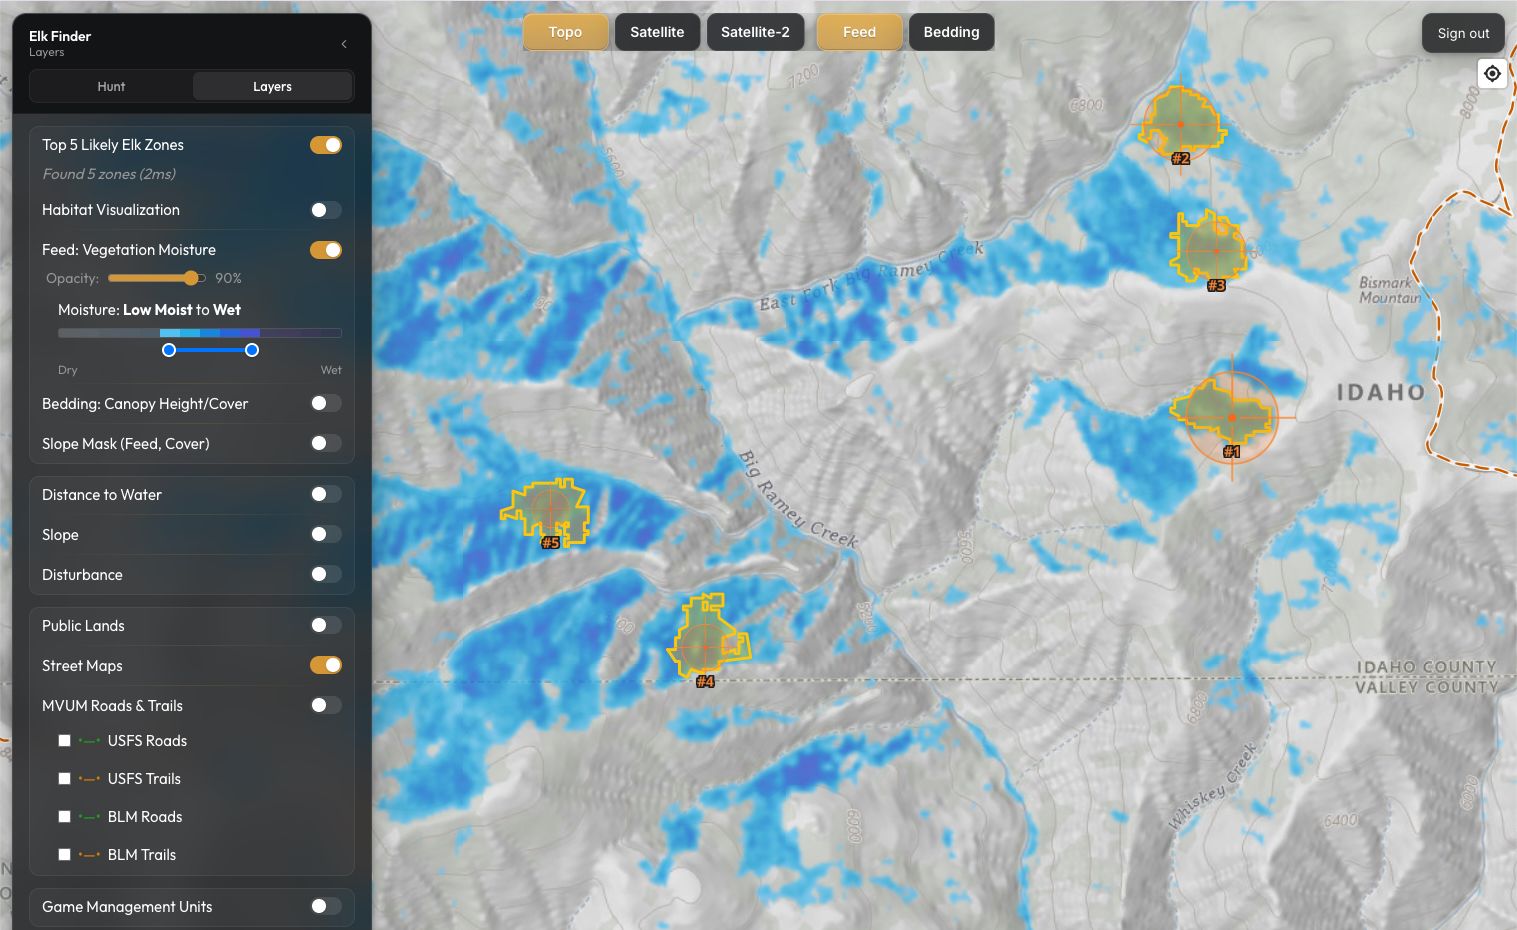Click the USFS Trails legend line icon
Image resolution: width=1517 pixels, height=930 pixels.
coord(89,779)
